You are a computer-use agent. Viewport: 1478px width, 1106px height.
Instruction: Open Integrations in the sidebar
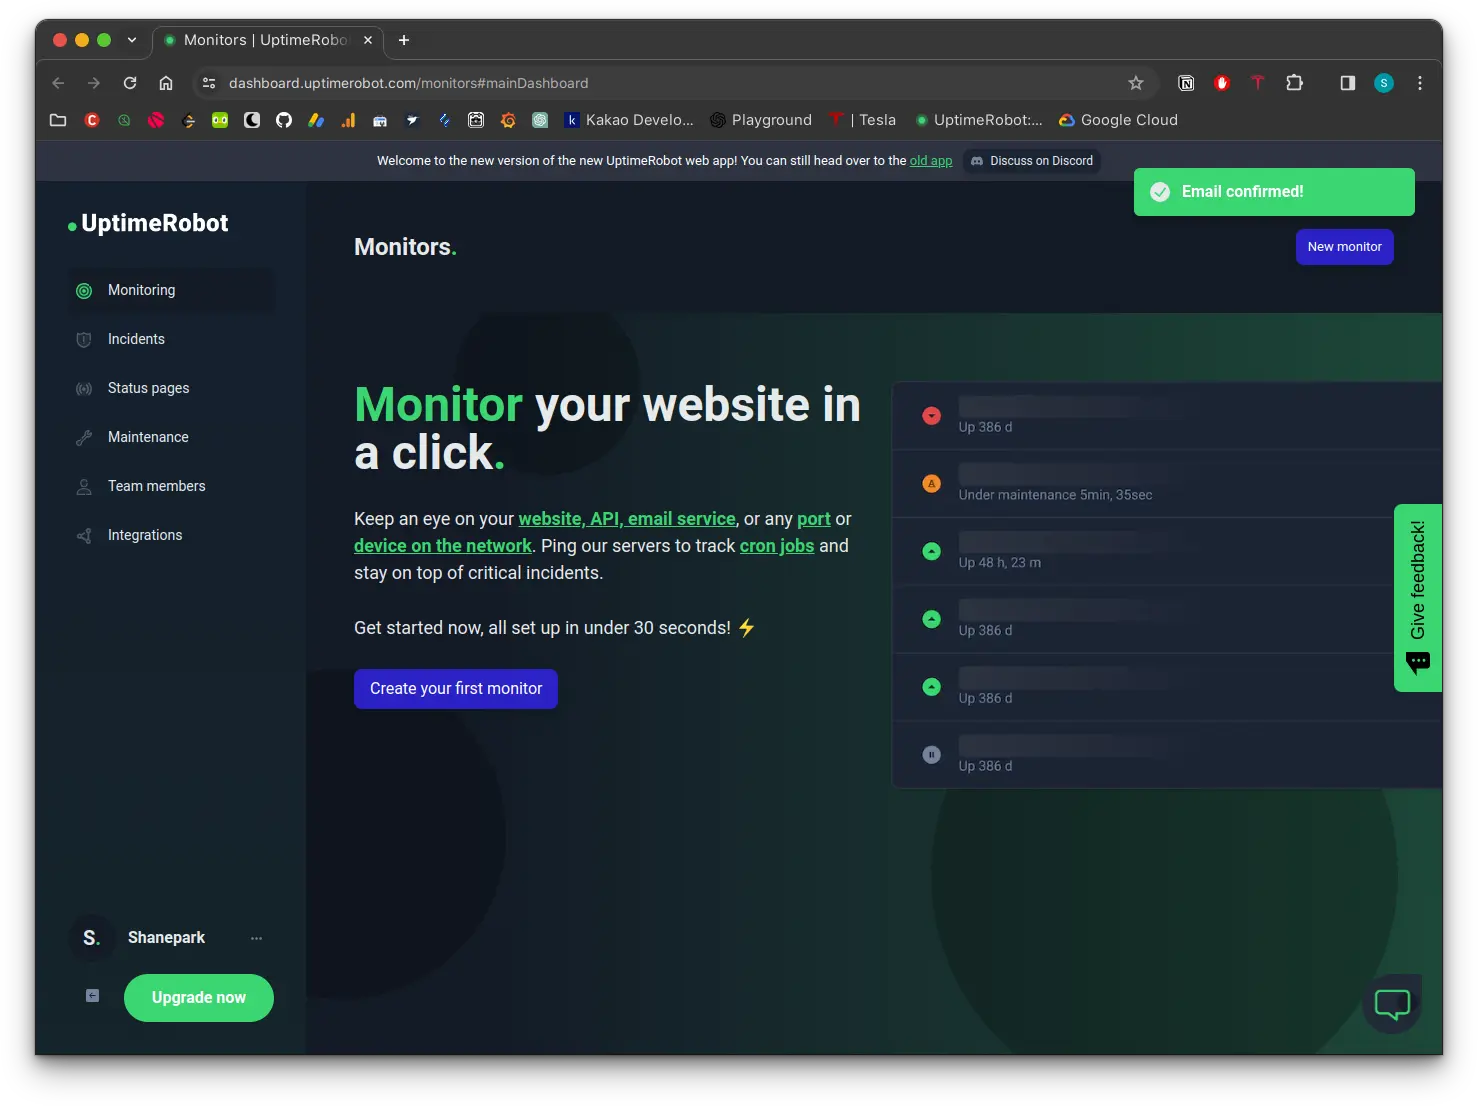[170, 535]
